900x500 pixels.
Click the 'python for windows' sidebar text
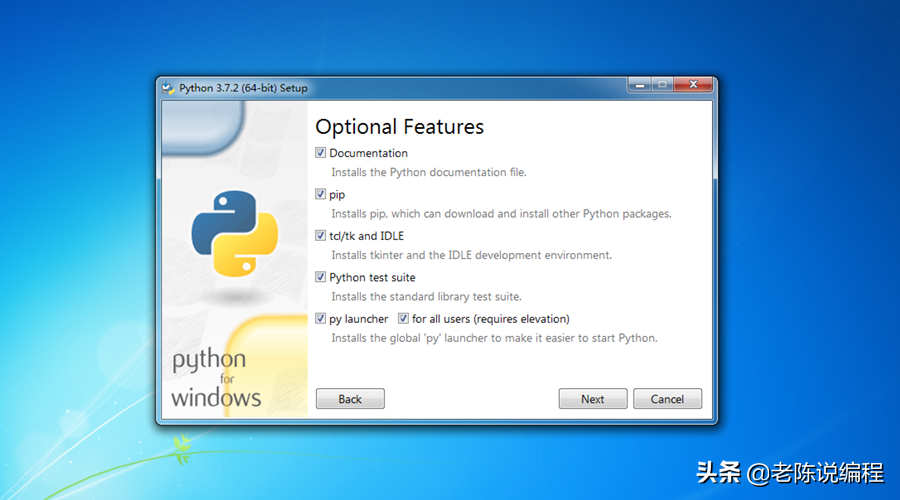pos(215,378)
